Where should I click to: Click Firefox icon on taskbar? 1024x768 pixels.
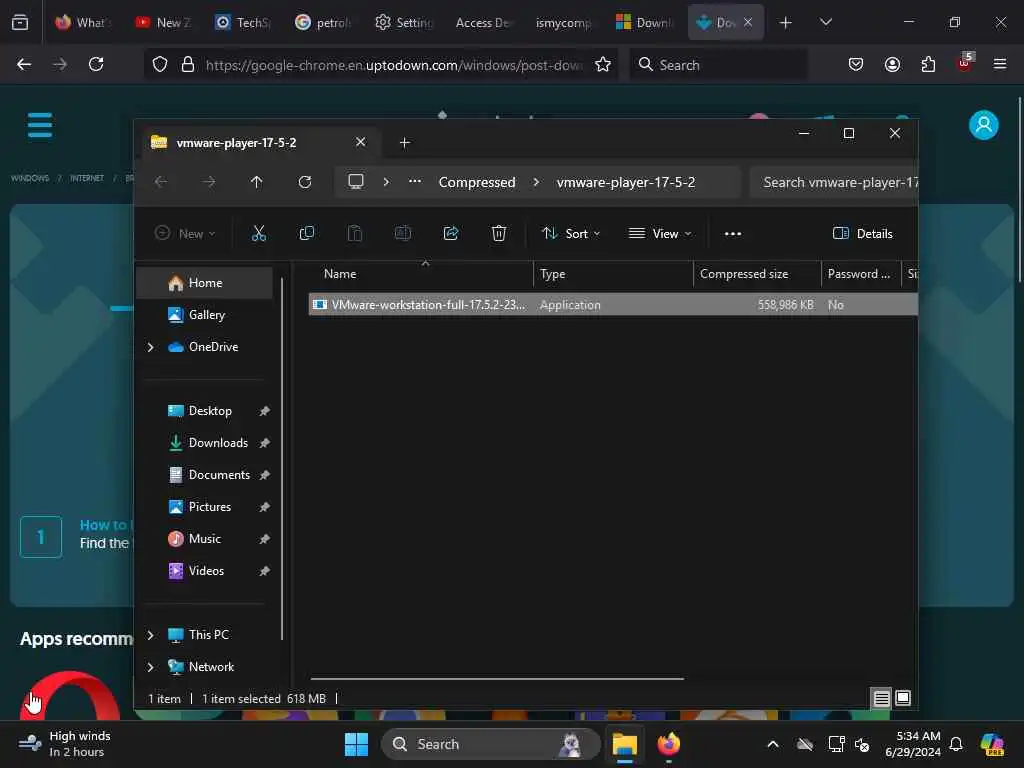[x=669, y=744]
